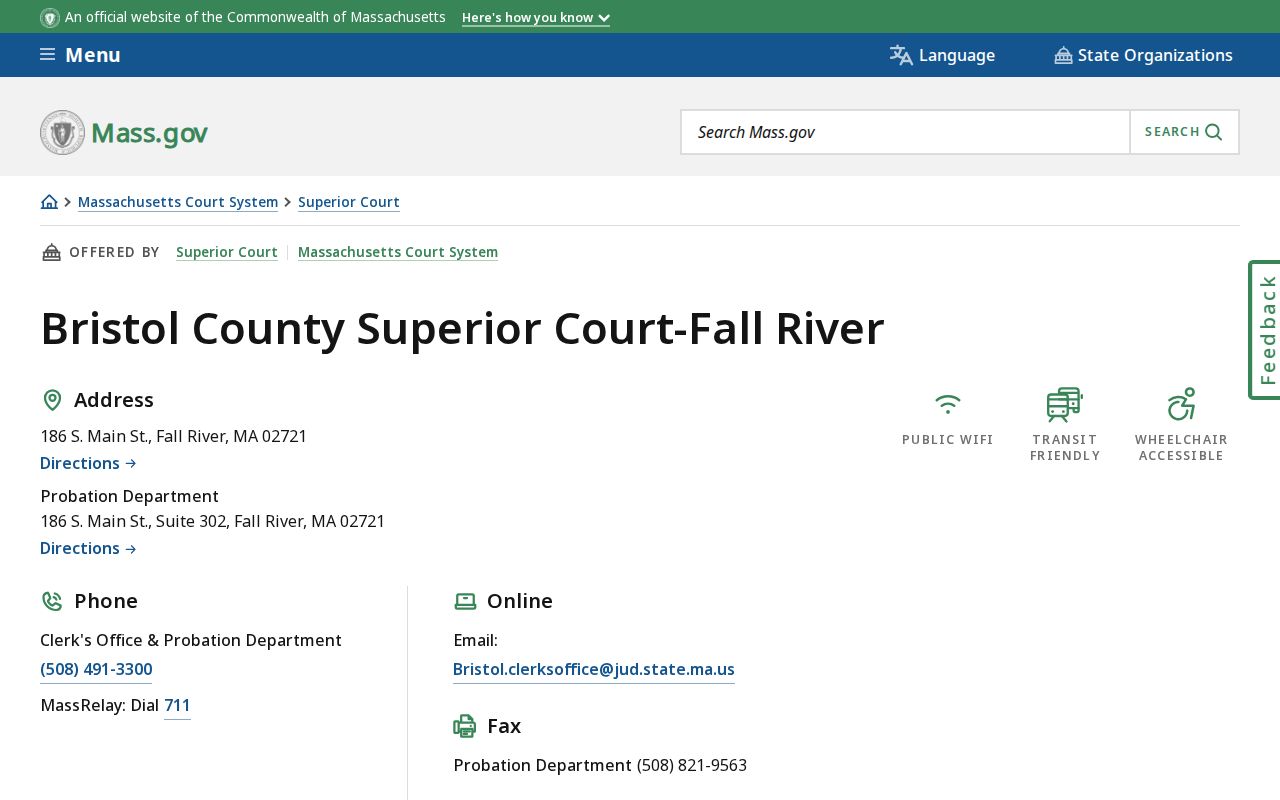Open Directions for 186 S. Main St. address
This screenshot has height=800, width=1280.
click(x=88, y=463)
